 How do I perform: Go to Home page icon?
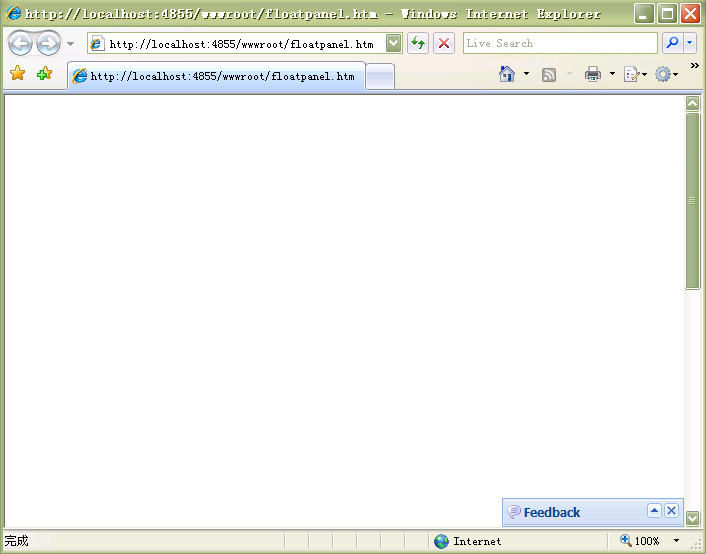(507, 74)
